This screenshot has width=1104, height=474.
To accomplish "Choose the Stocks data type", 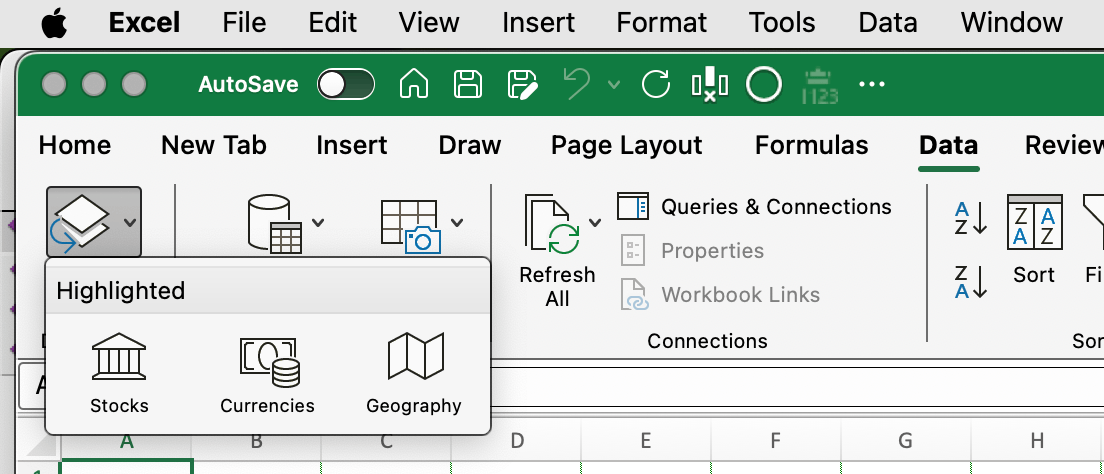I will (x=119, y=373).
